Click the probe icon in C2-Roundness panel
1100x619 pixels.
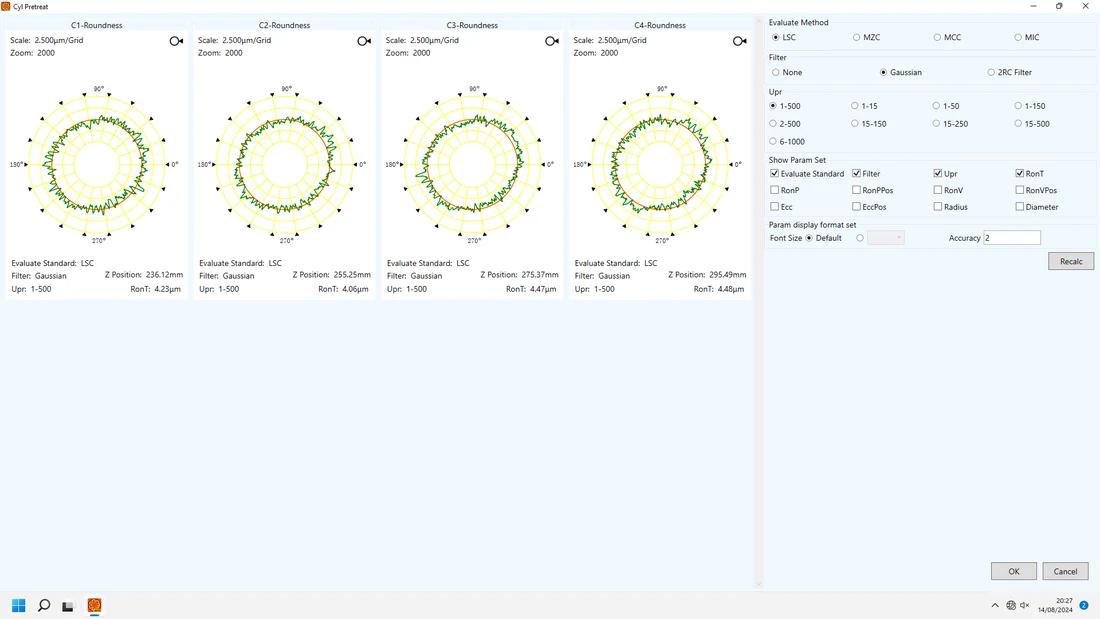point(364,41)
